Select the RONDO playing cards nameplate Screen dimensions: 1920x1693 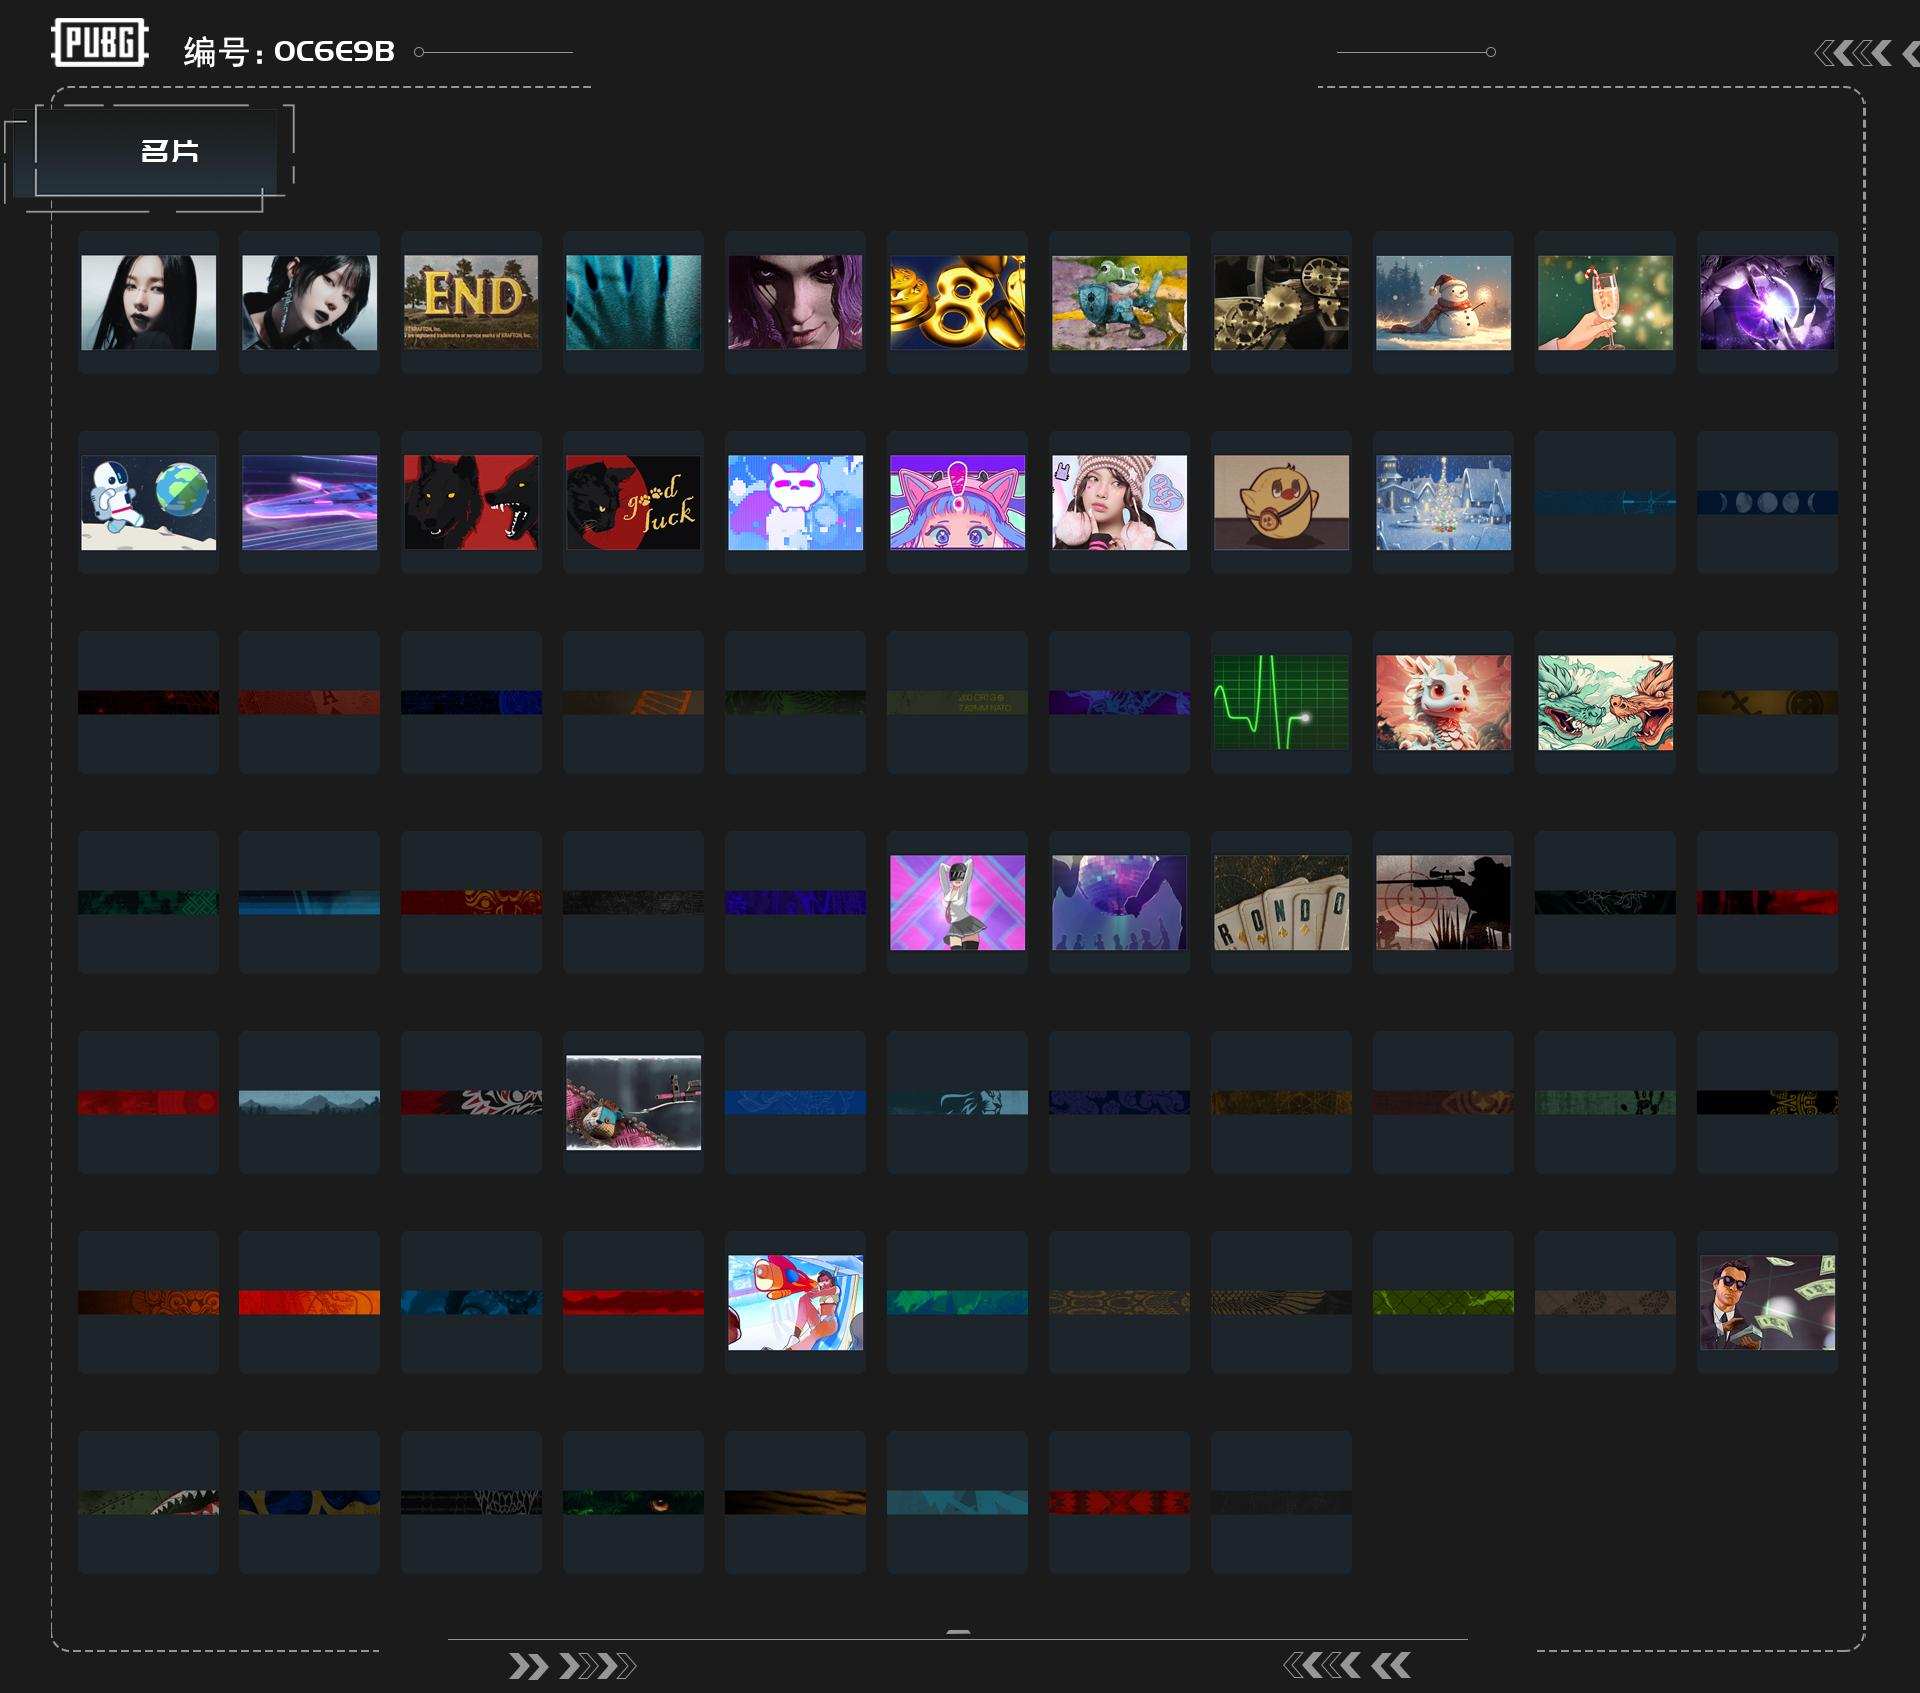pos(1281,902)
